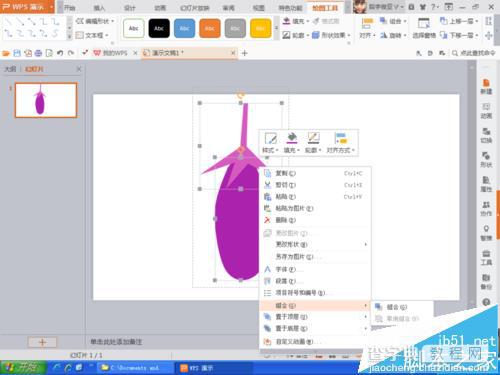The width and height of the screenshot is (500, 375).
Task: Select orange Abc shape style
Action: (x=210, y=28)
